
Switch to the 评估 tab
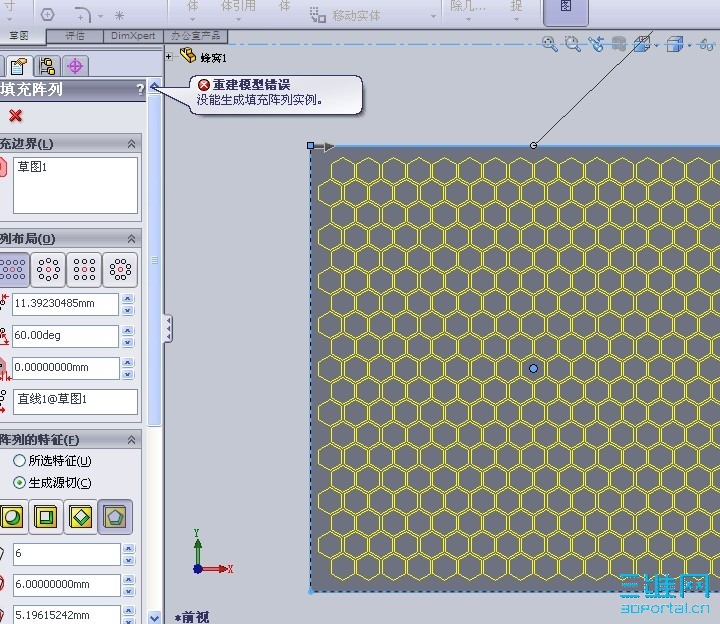tap(75, 36)
